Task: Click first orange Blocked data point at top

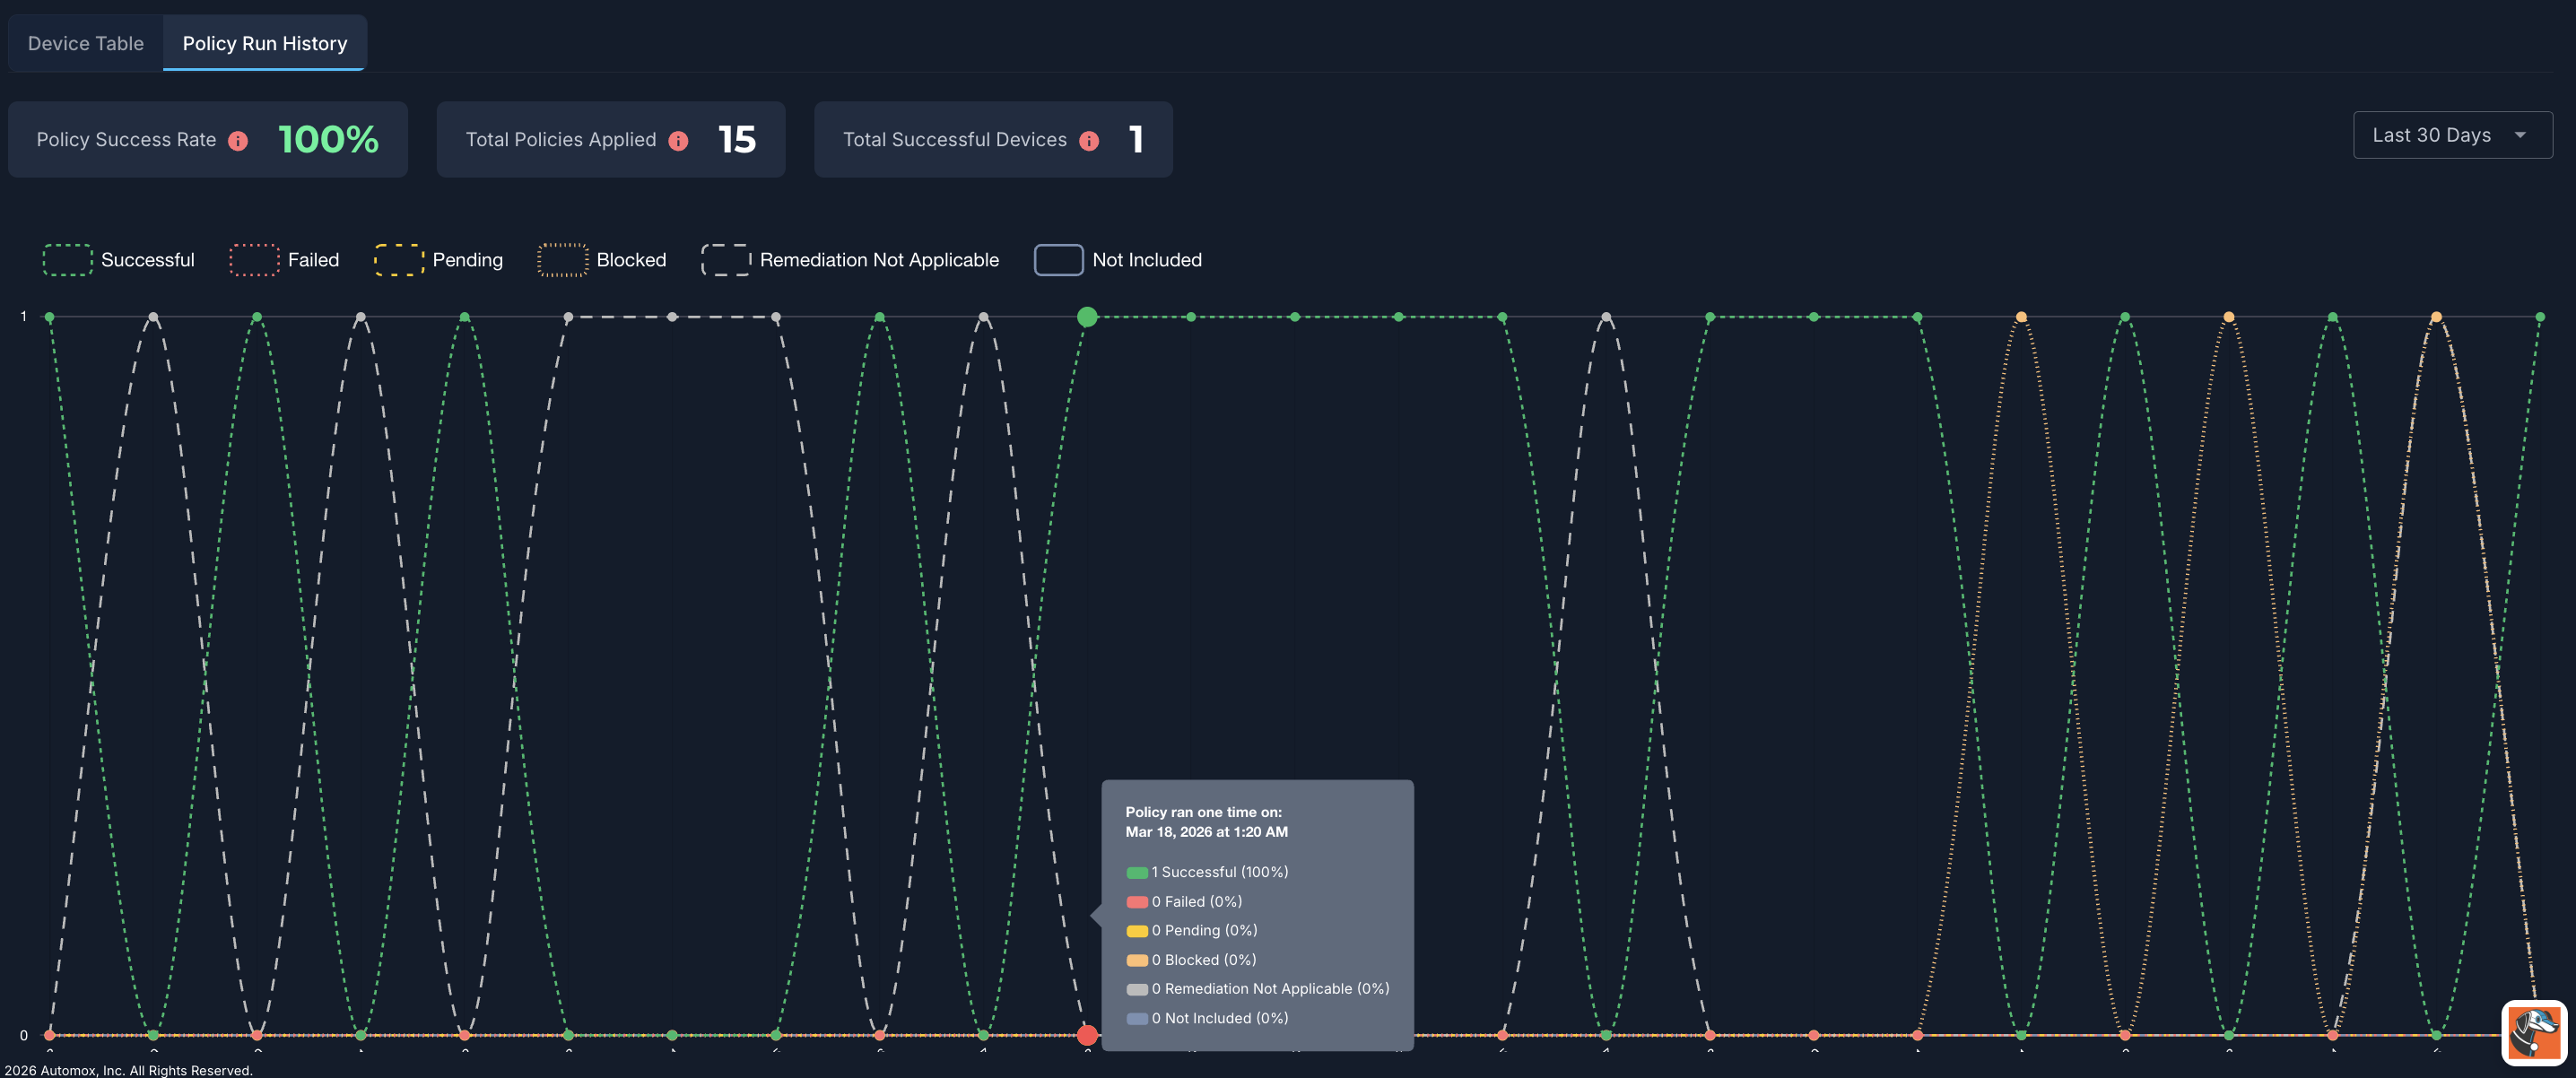Action: (x=2021, y=317)
